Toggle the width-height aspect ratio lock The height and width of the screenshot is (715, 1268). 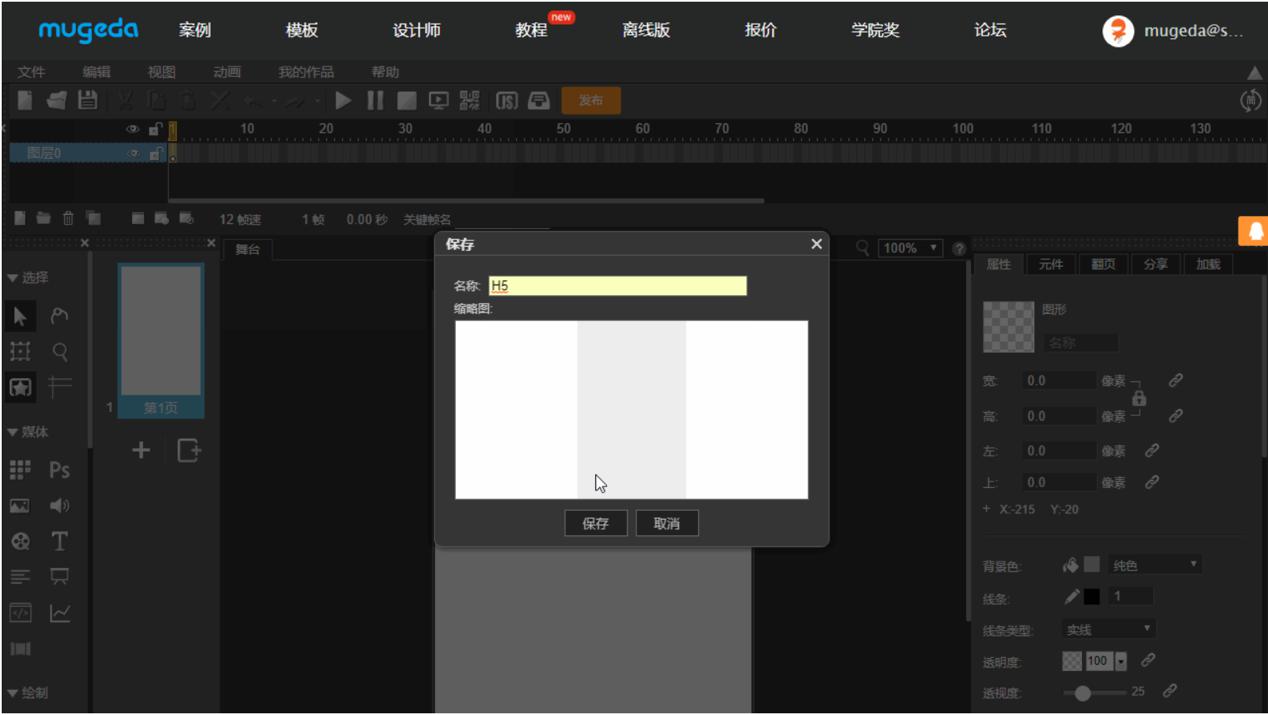point(1139,398)
